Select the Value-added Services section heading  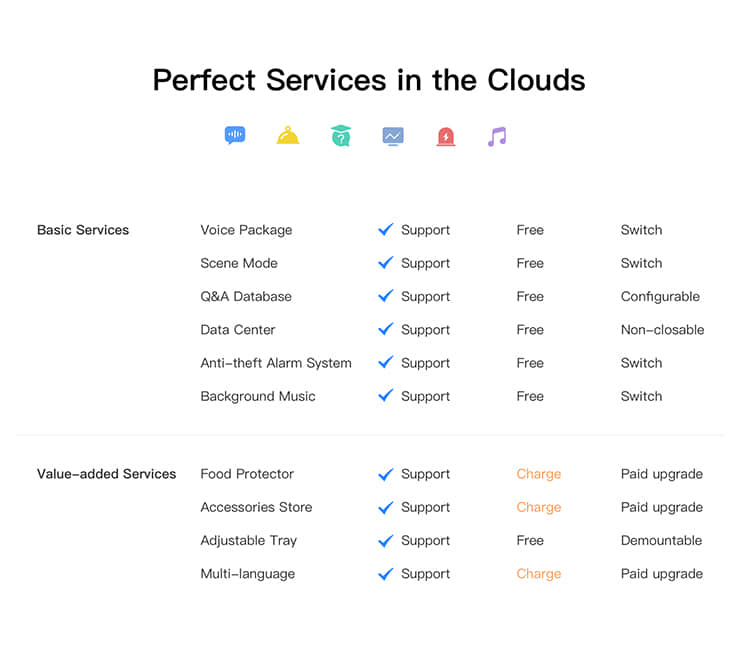click(107, 474)
